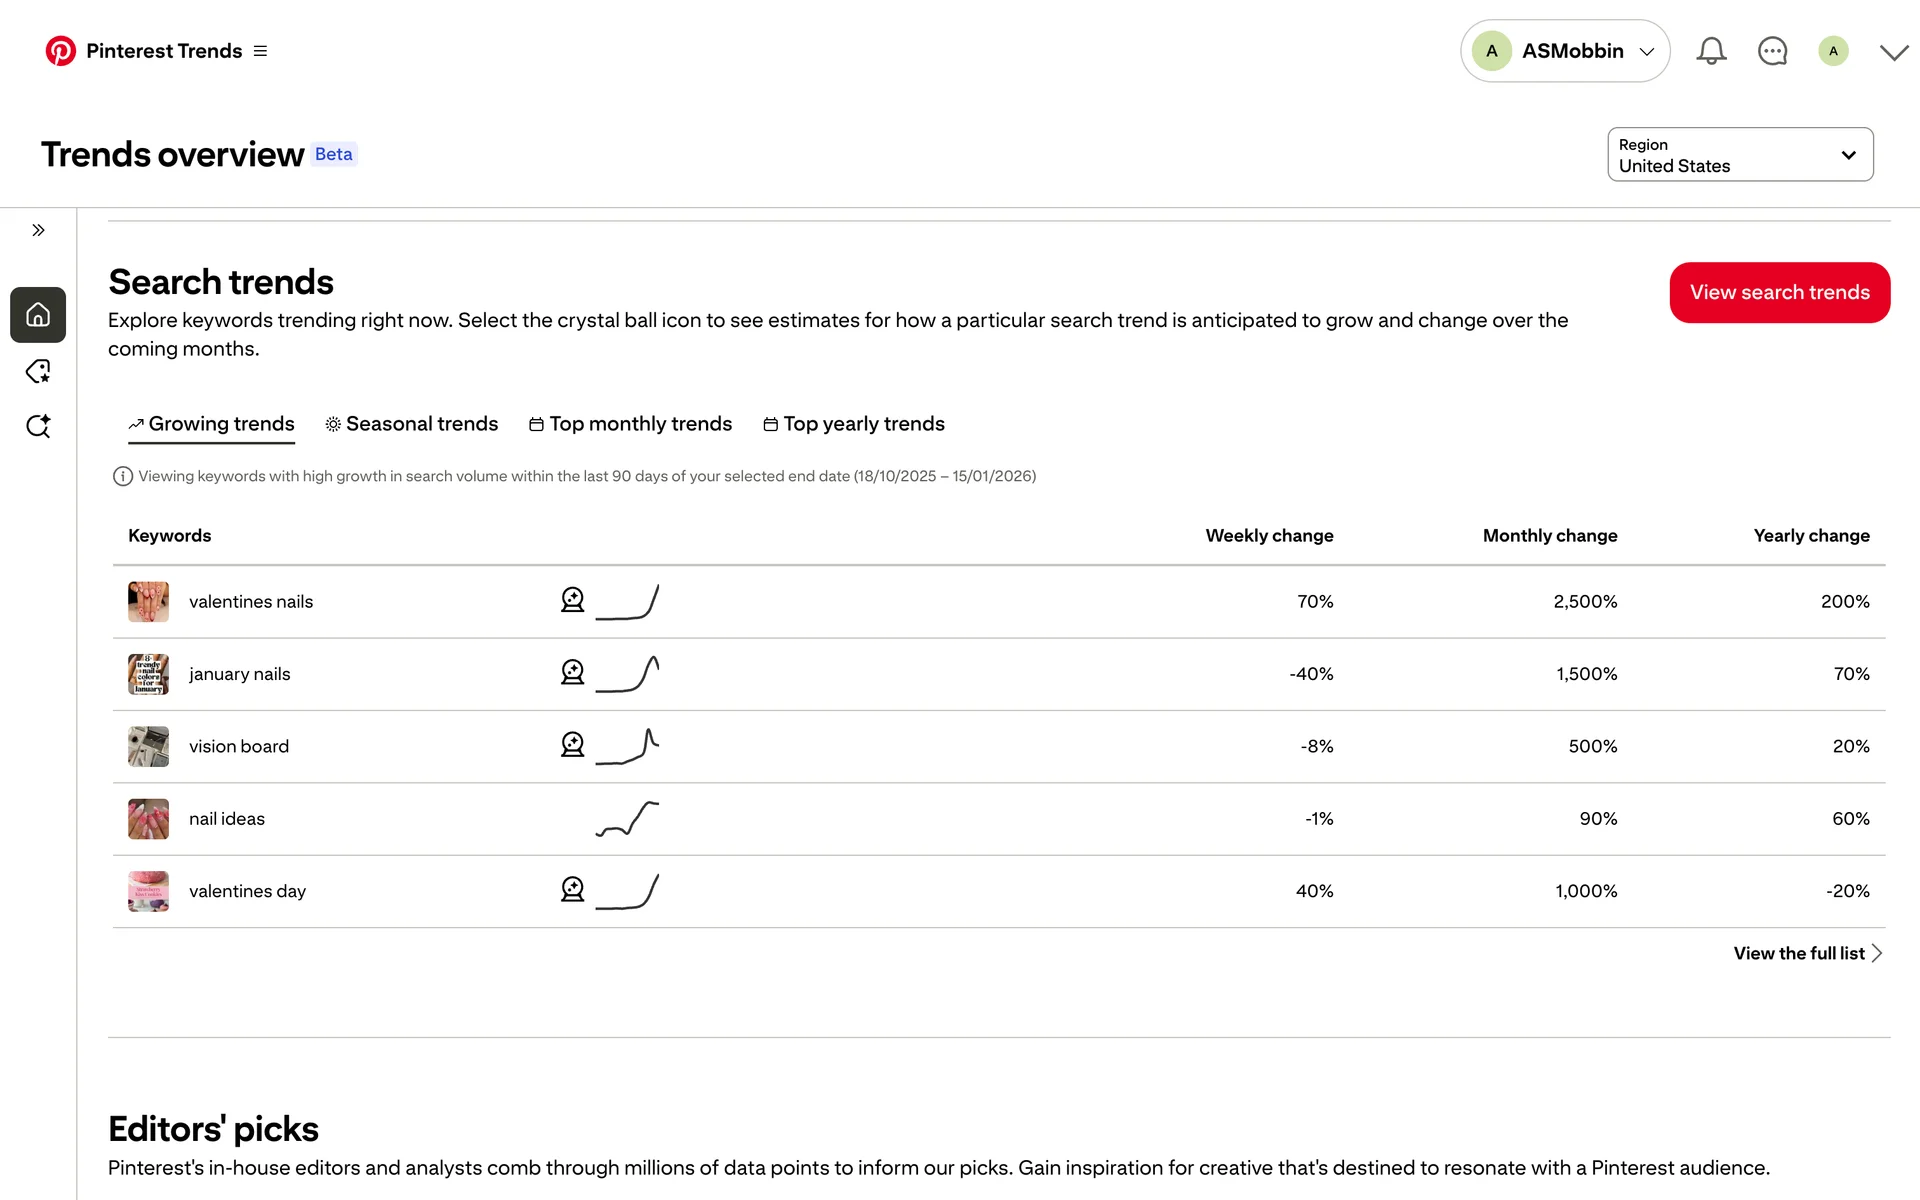Click the View search trends button
1920x1200 pixels.
[1779, 293]
